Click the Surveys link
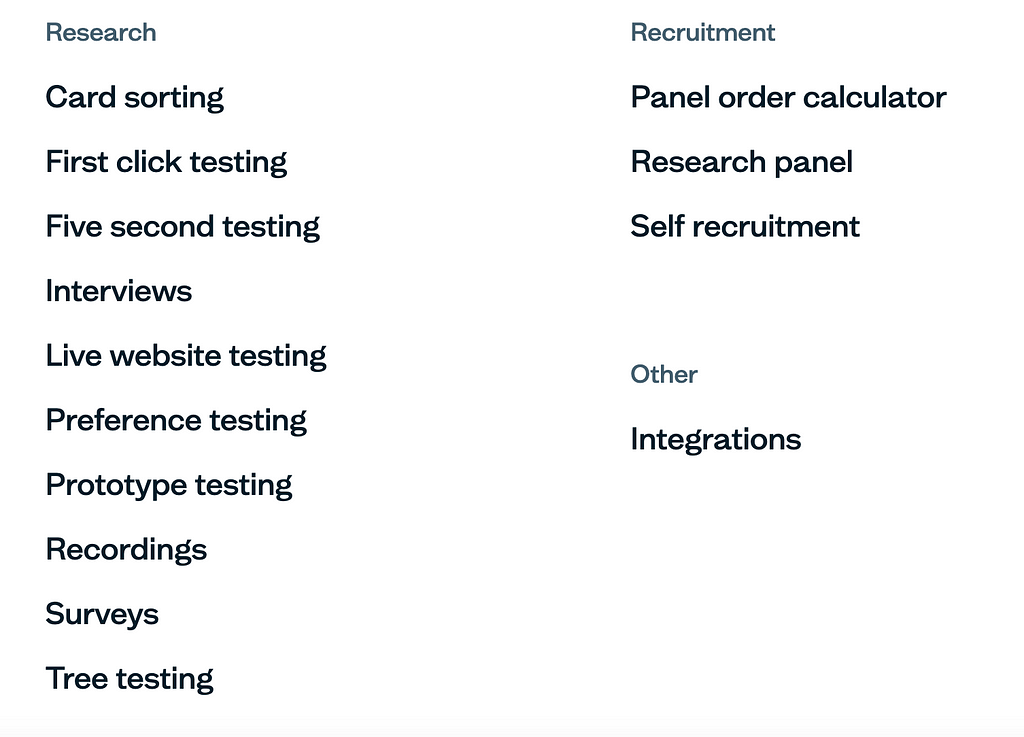The height and width of the screenshot is (737, 1024). [102, 615]
